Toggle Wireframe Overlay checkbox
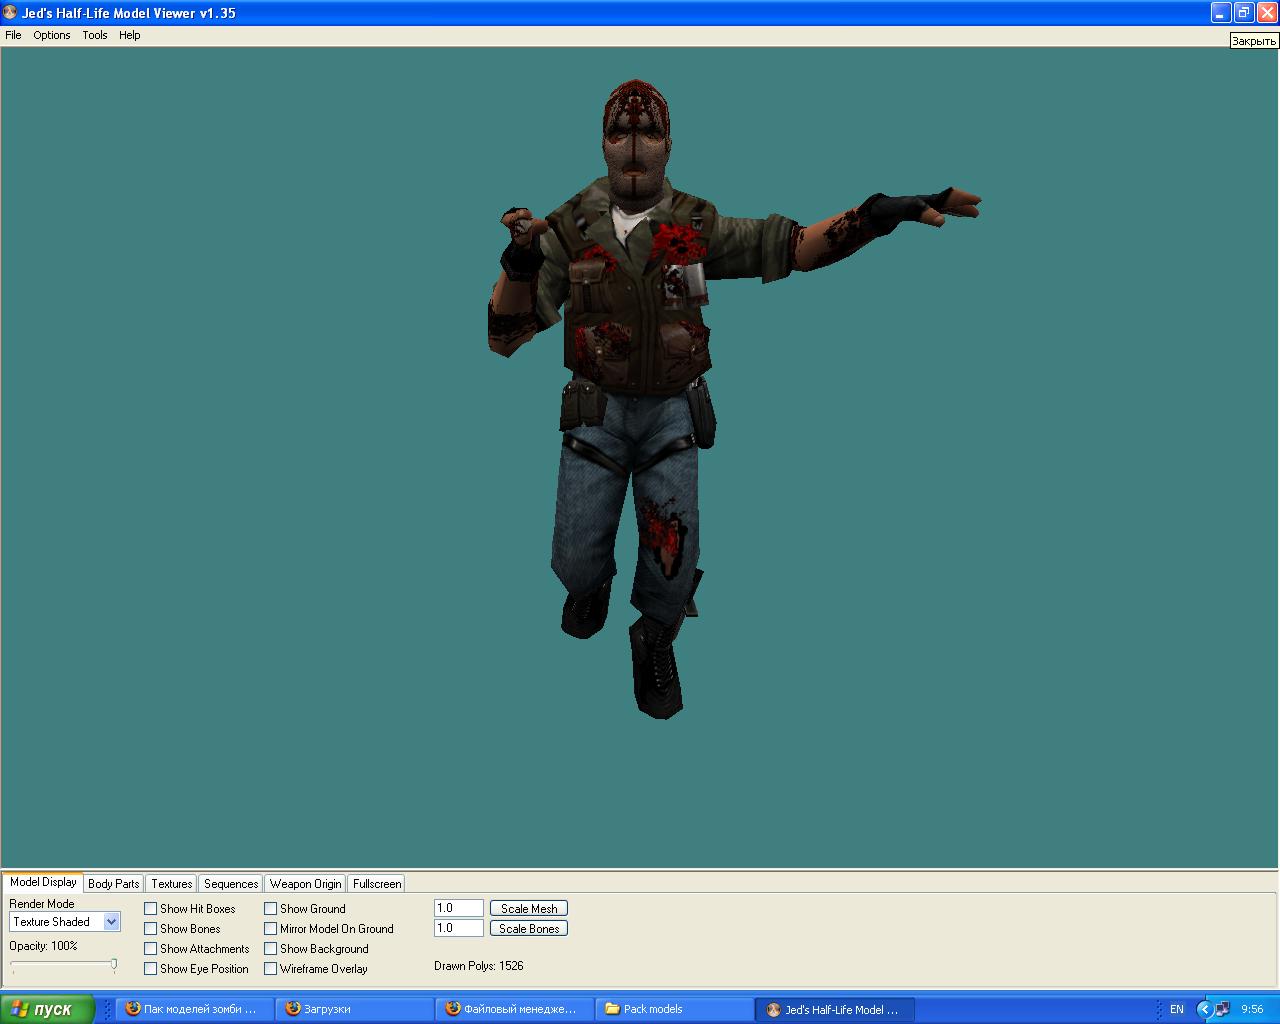The width and height of the screenshot is (1280, 1024). coord(271,969)
